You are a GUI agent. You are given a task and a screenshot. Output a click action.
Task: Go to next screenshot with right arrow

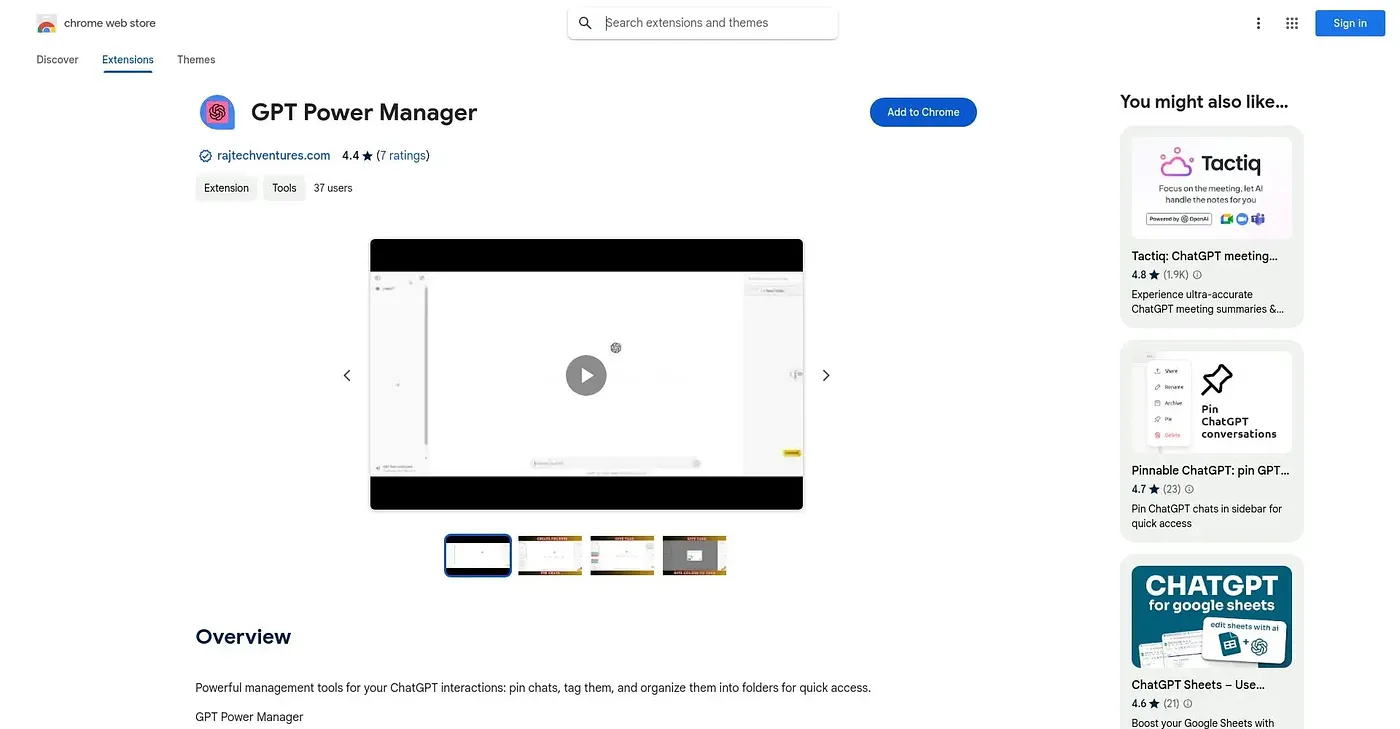click(826, 375)
